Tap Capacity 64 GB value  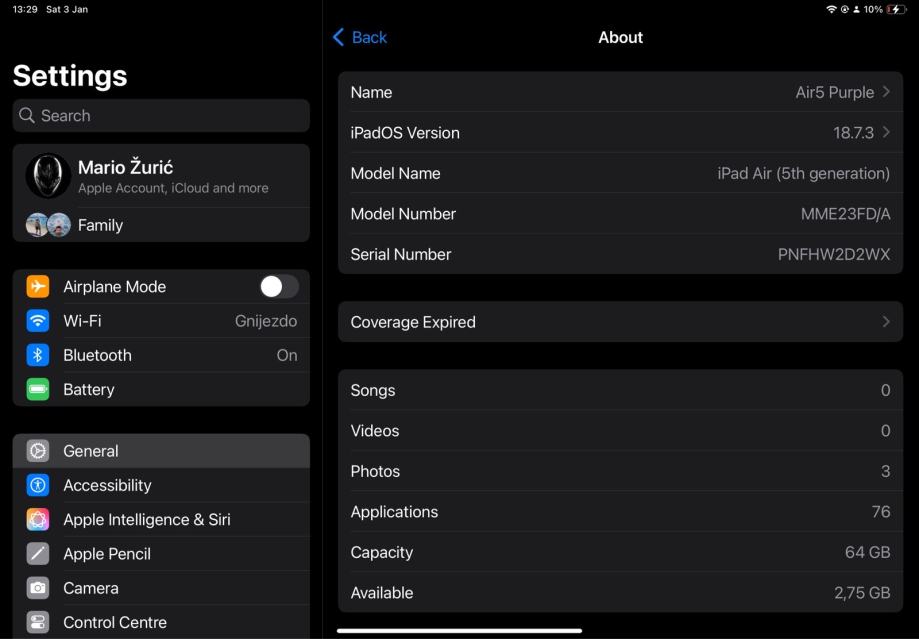click(x=867, y=552)
